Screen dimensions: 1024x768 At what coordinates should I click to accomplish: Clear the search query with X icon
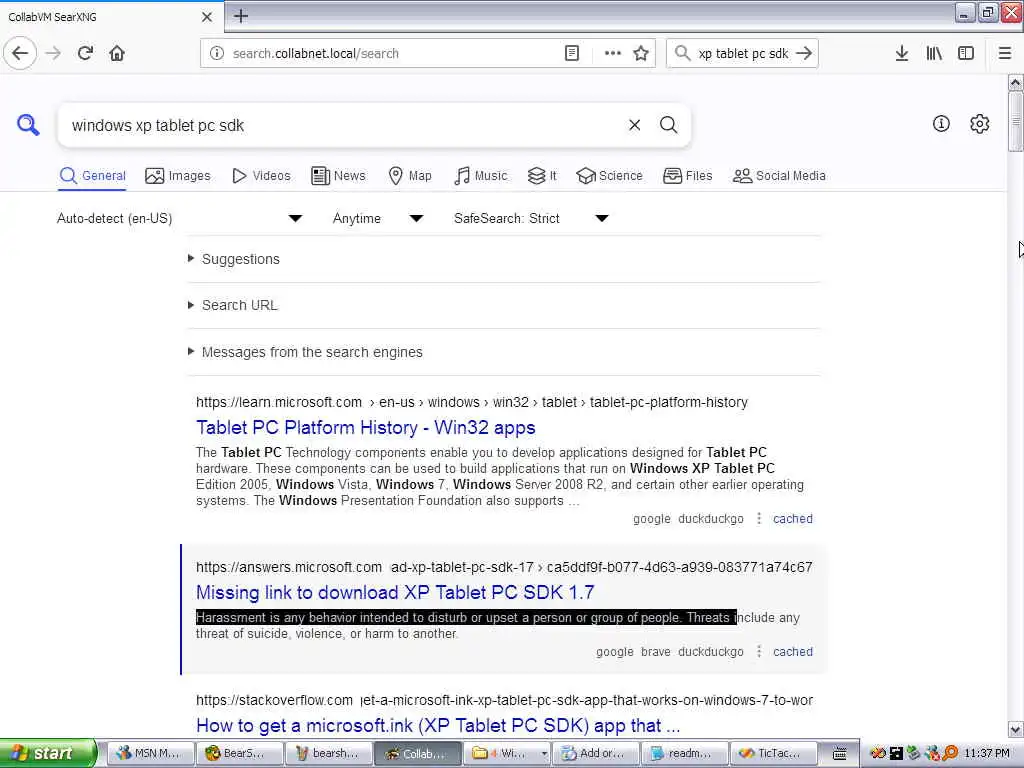pyautogui.click(x=634, y=125)
